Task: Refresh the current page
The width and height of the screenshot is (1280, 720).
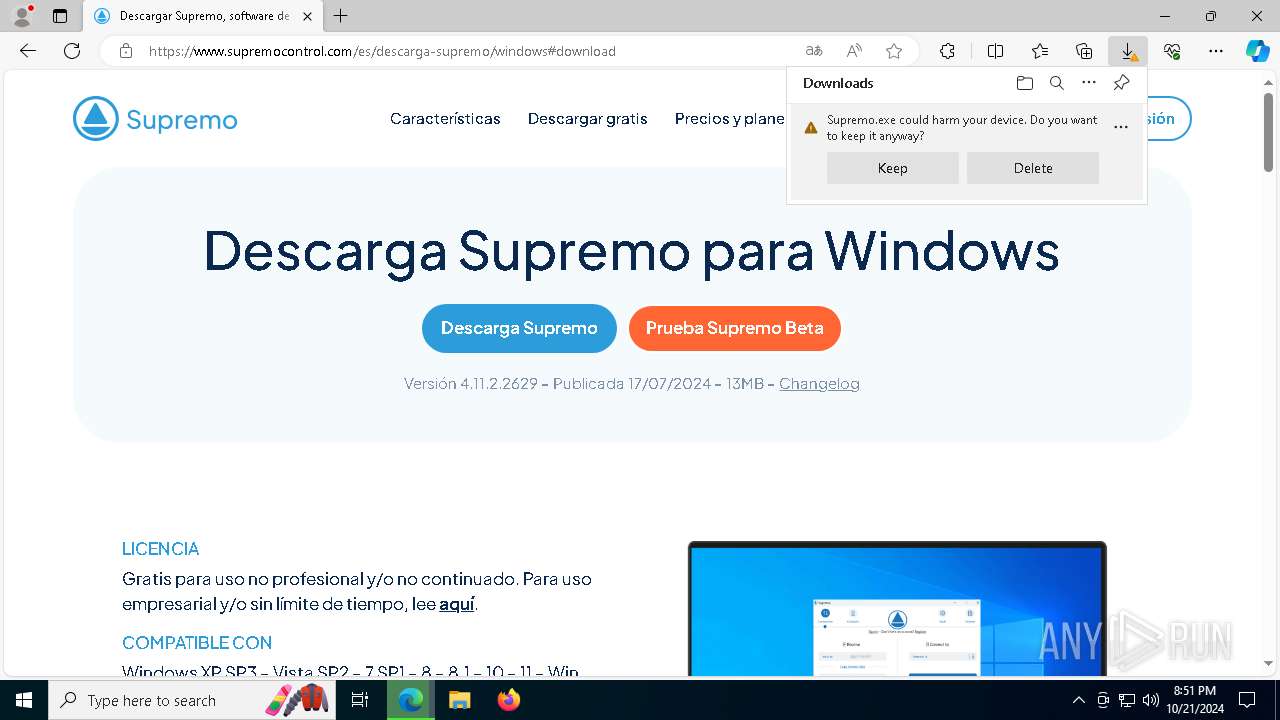Action: click(72, 51)
